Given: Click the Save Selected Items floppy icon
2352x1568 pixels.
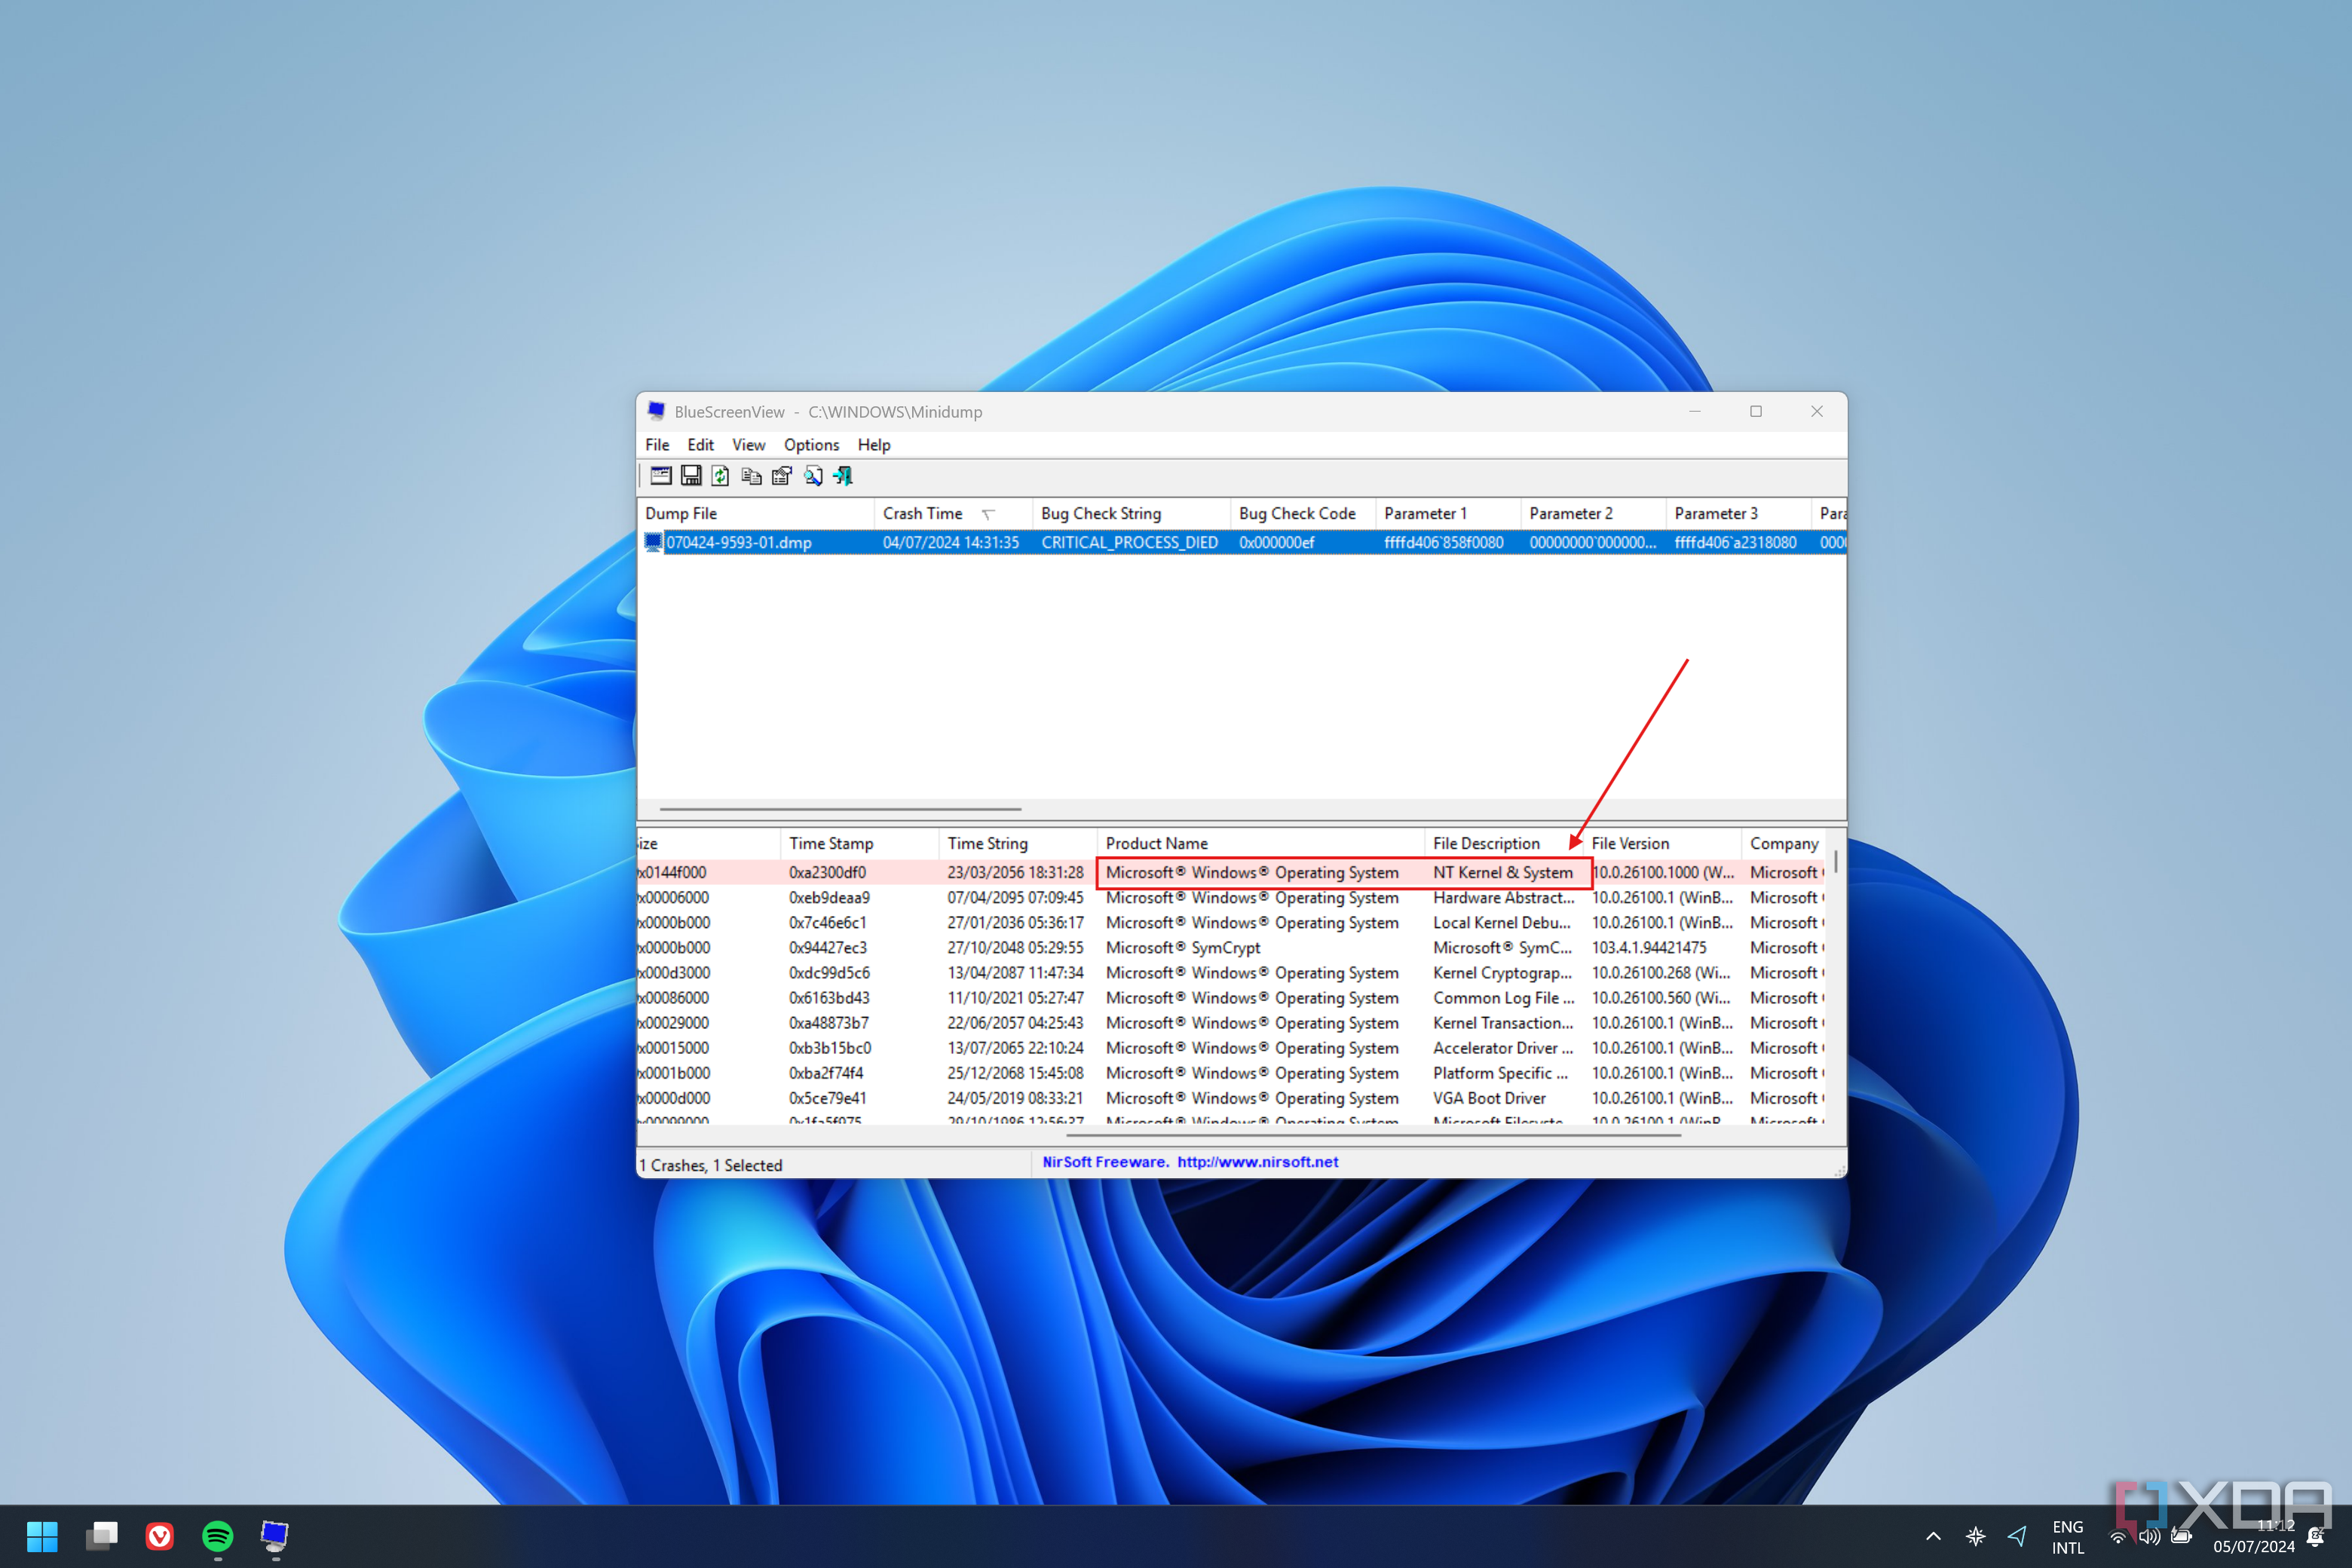Looking at the screenshot, I should coord(691,476).
